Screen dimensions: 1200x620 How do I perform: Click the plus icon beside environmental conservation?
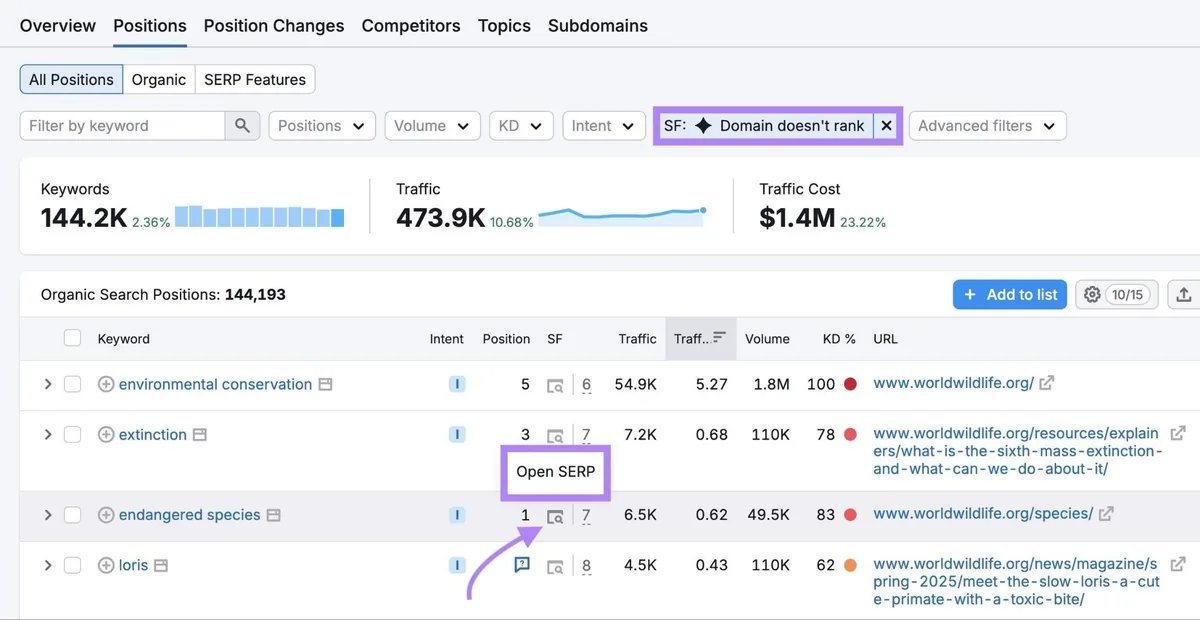106,384
